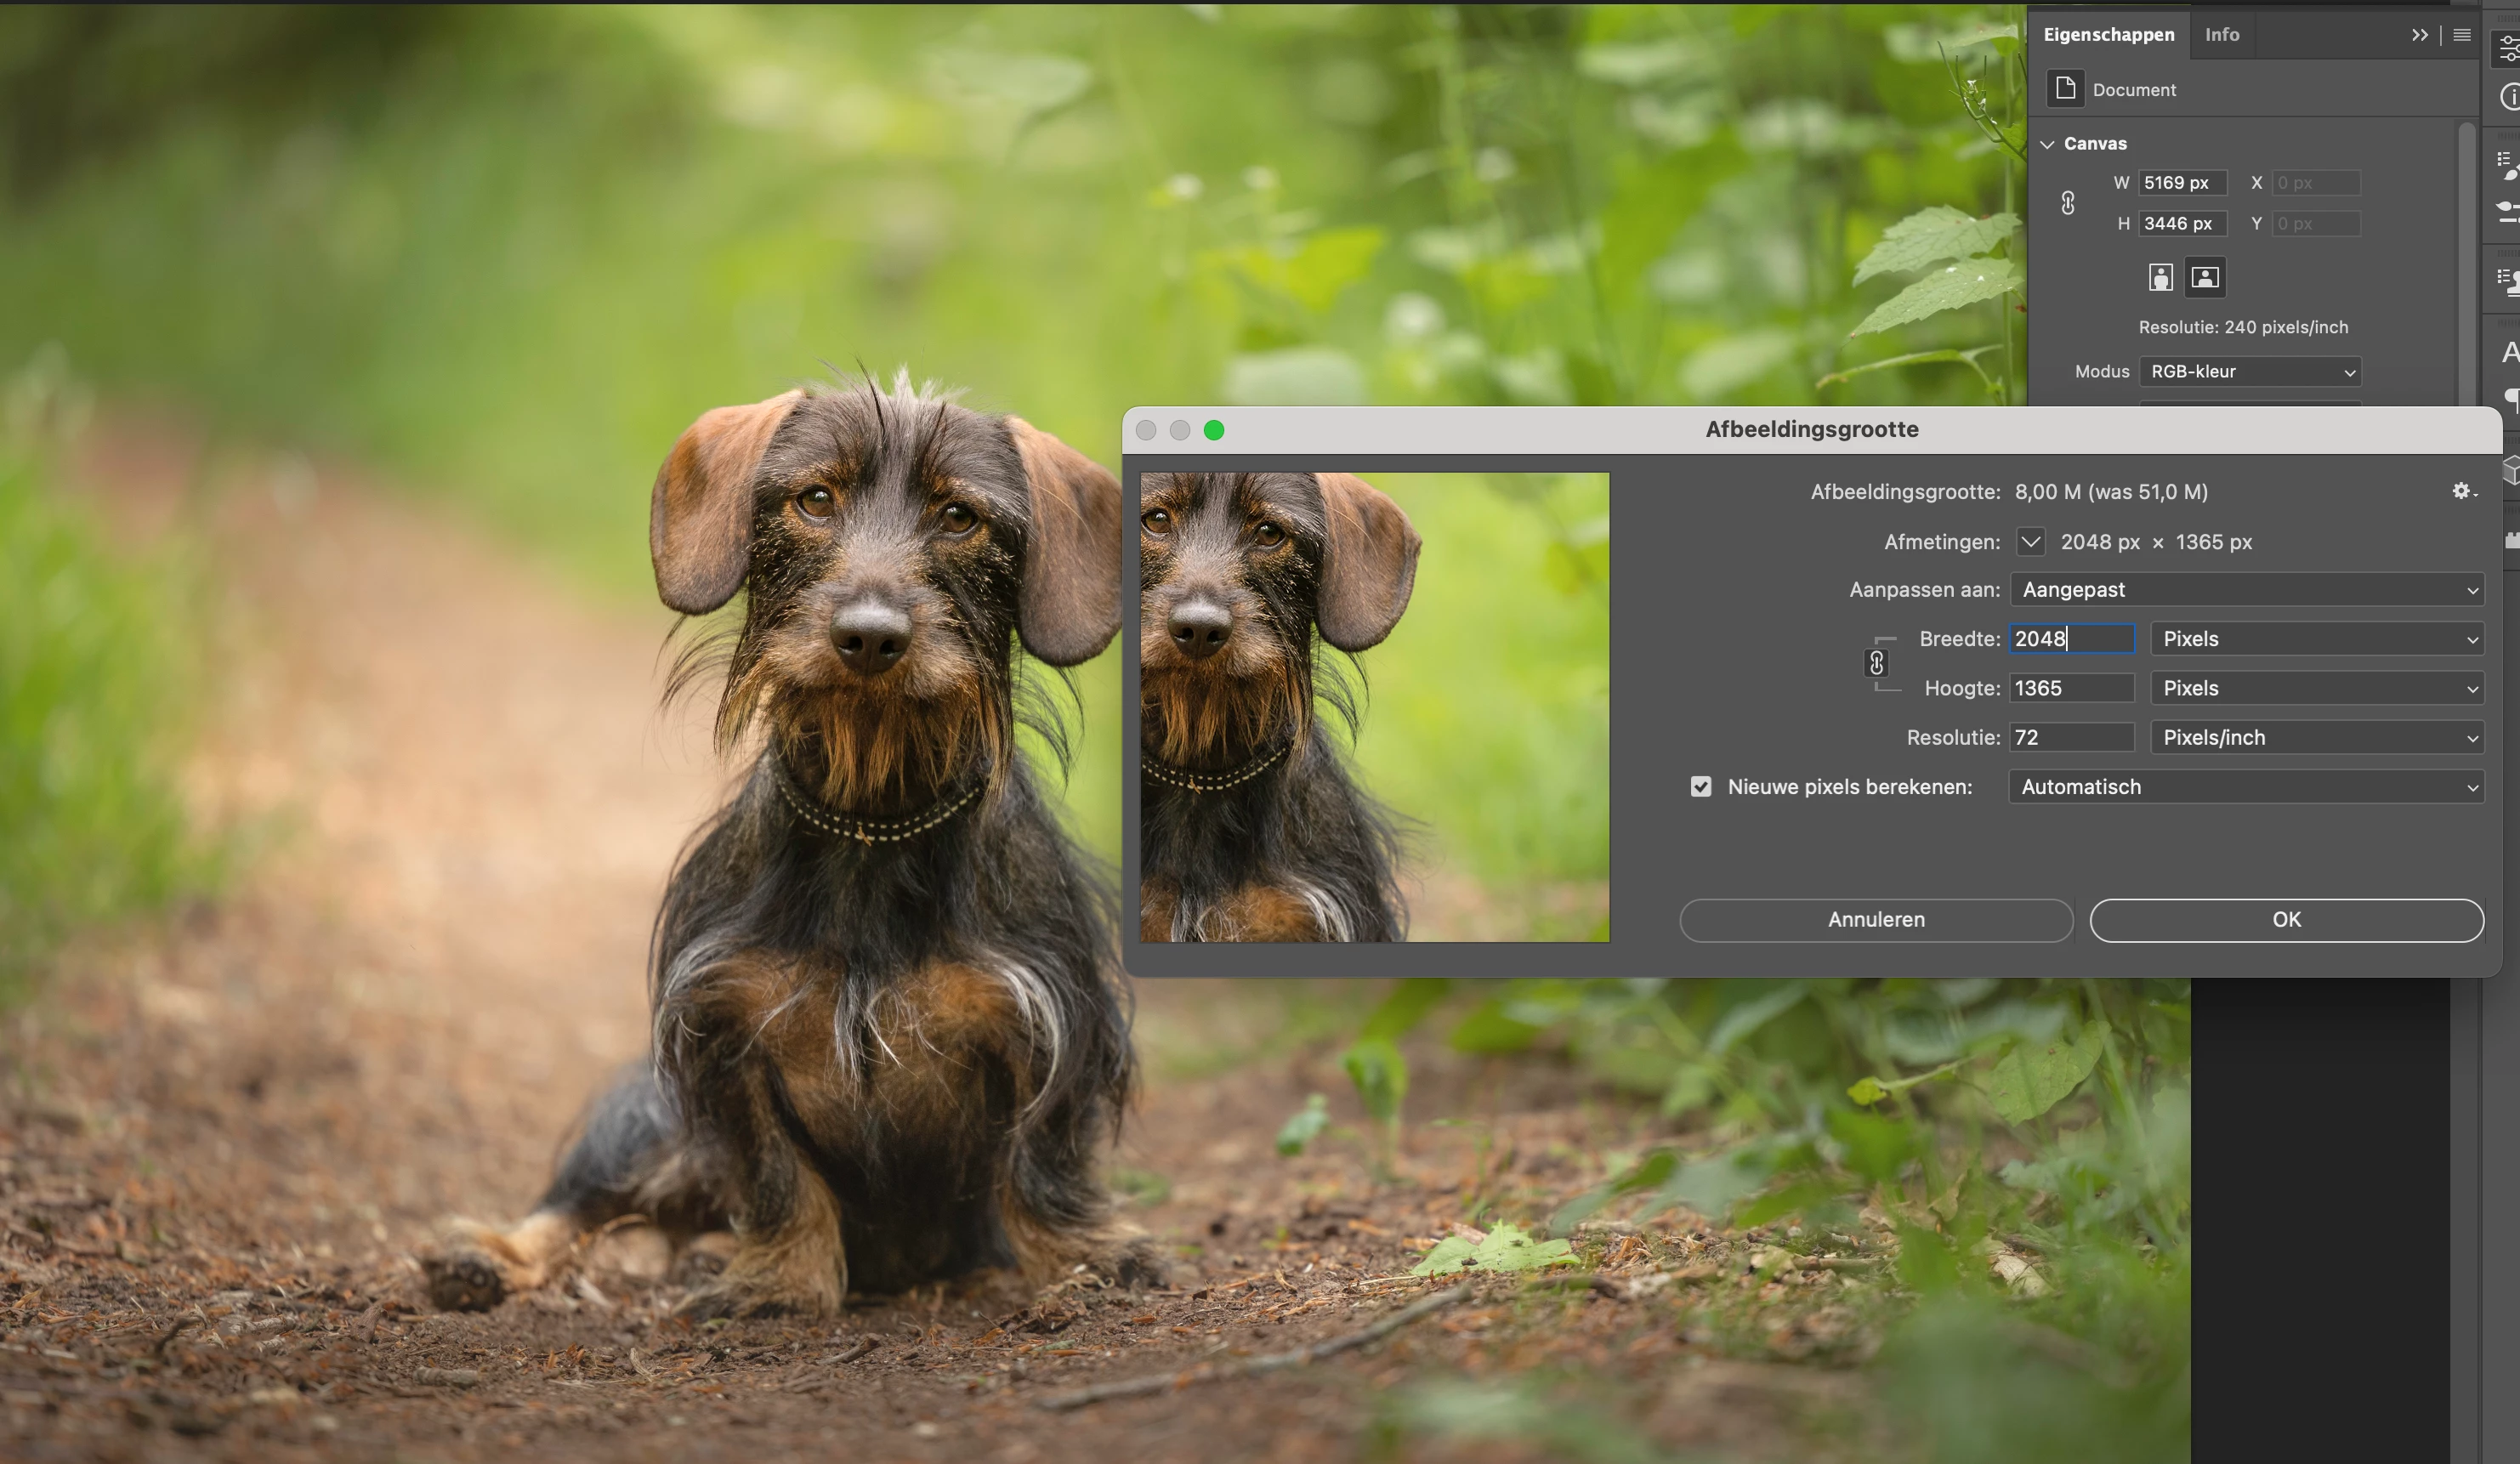Confirm the resize with OK

point(2286,920)
